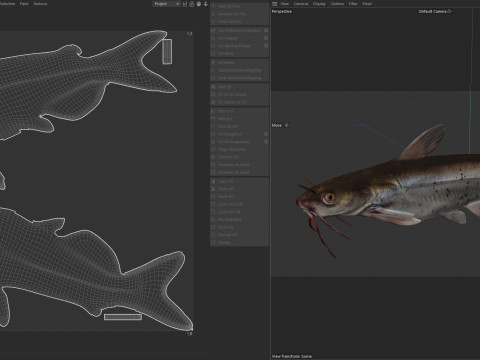The height and width of the screenshot is (360, 480).
Task: Click the Default Camera label in viewport
Action: (x=433, y=11)
